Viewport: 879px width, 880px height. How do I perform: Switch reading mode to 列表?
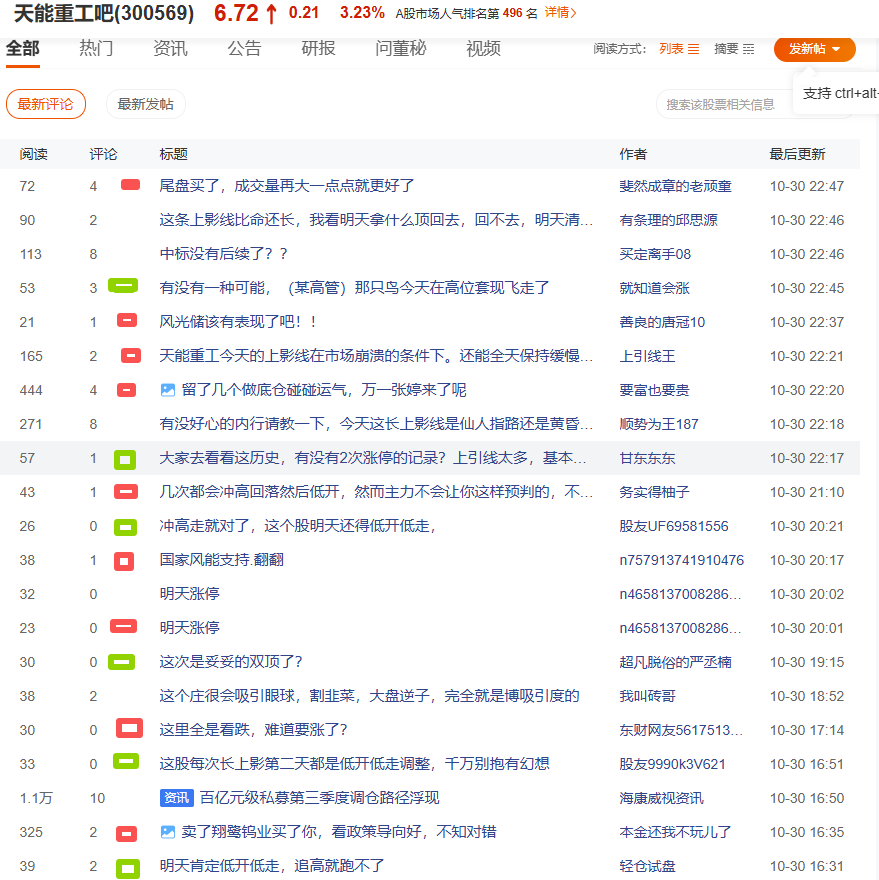(x=679, y=49)
